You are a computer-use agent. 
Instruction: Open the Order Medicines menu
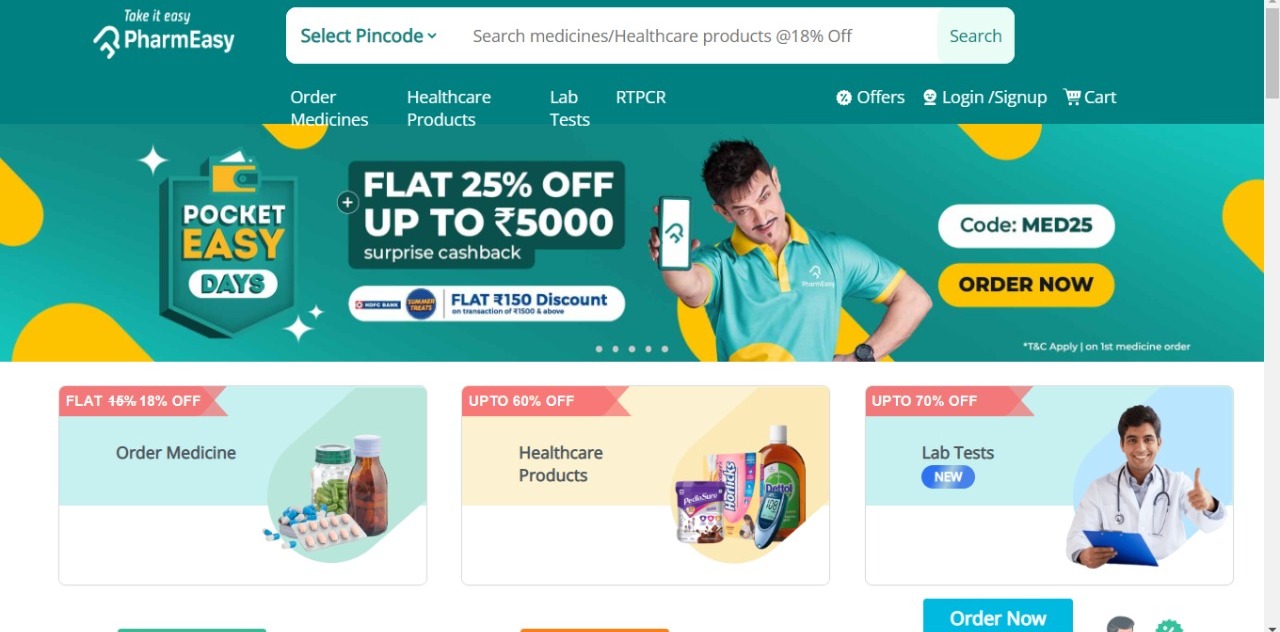pos(329,108)
